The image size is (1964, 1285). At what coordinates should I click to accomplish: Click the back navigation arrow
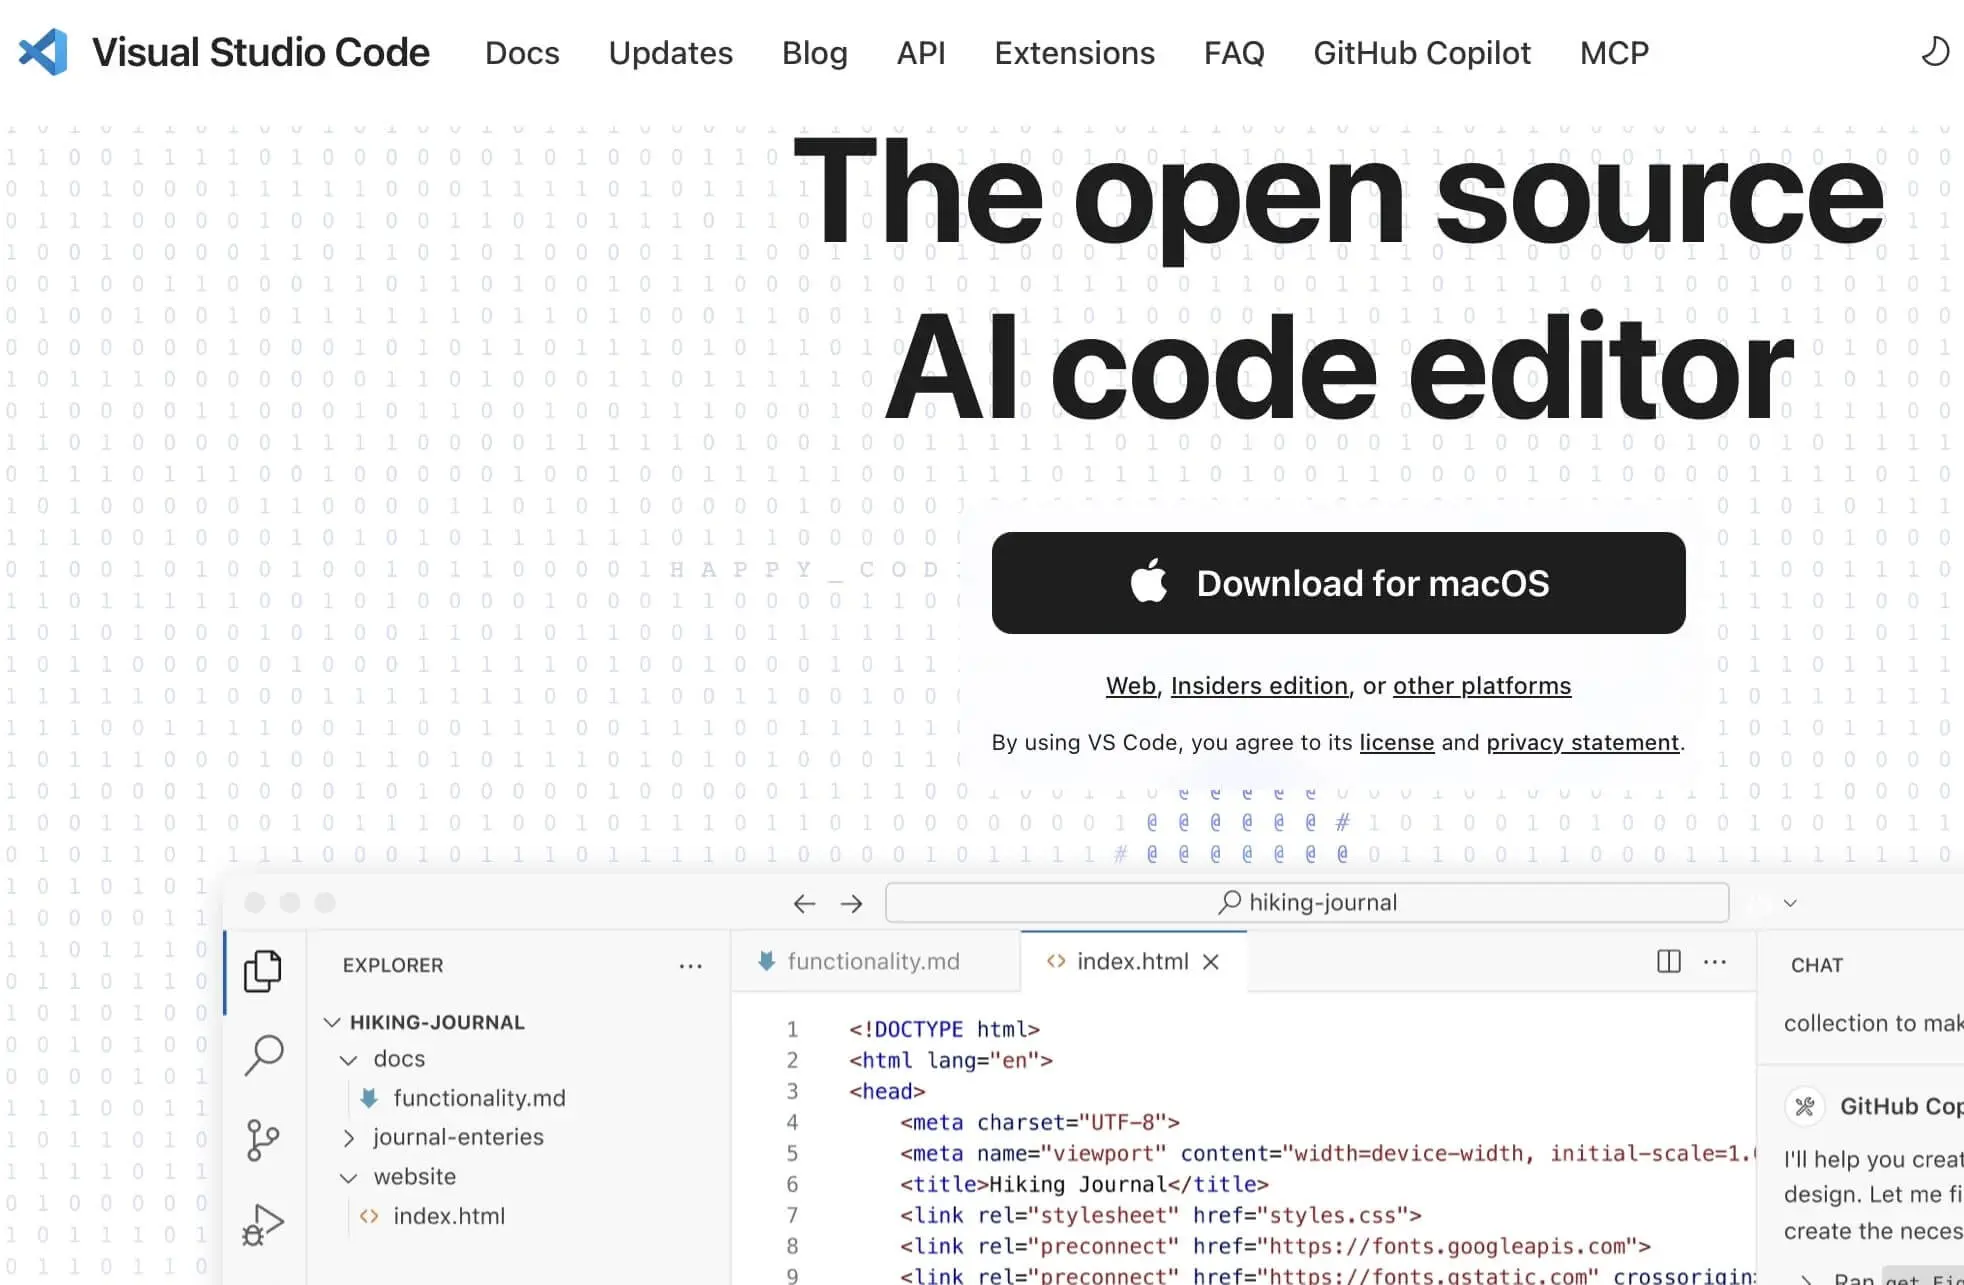tap(803, 903)
